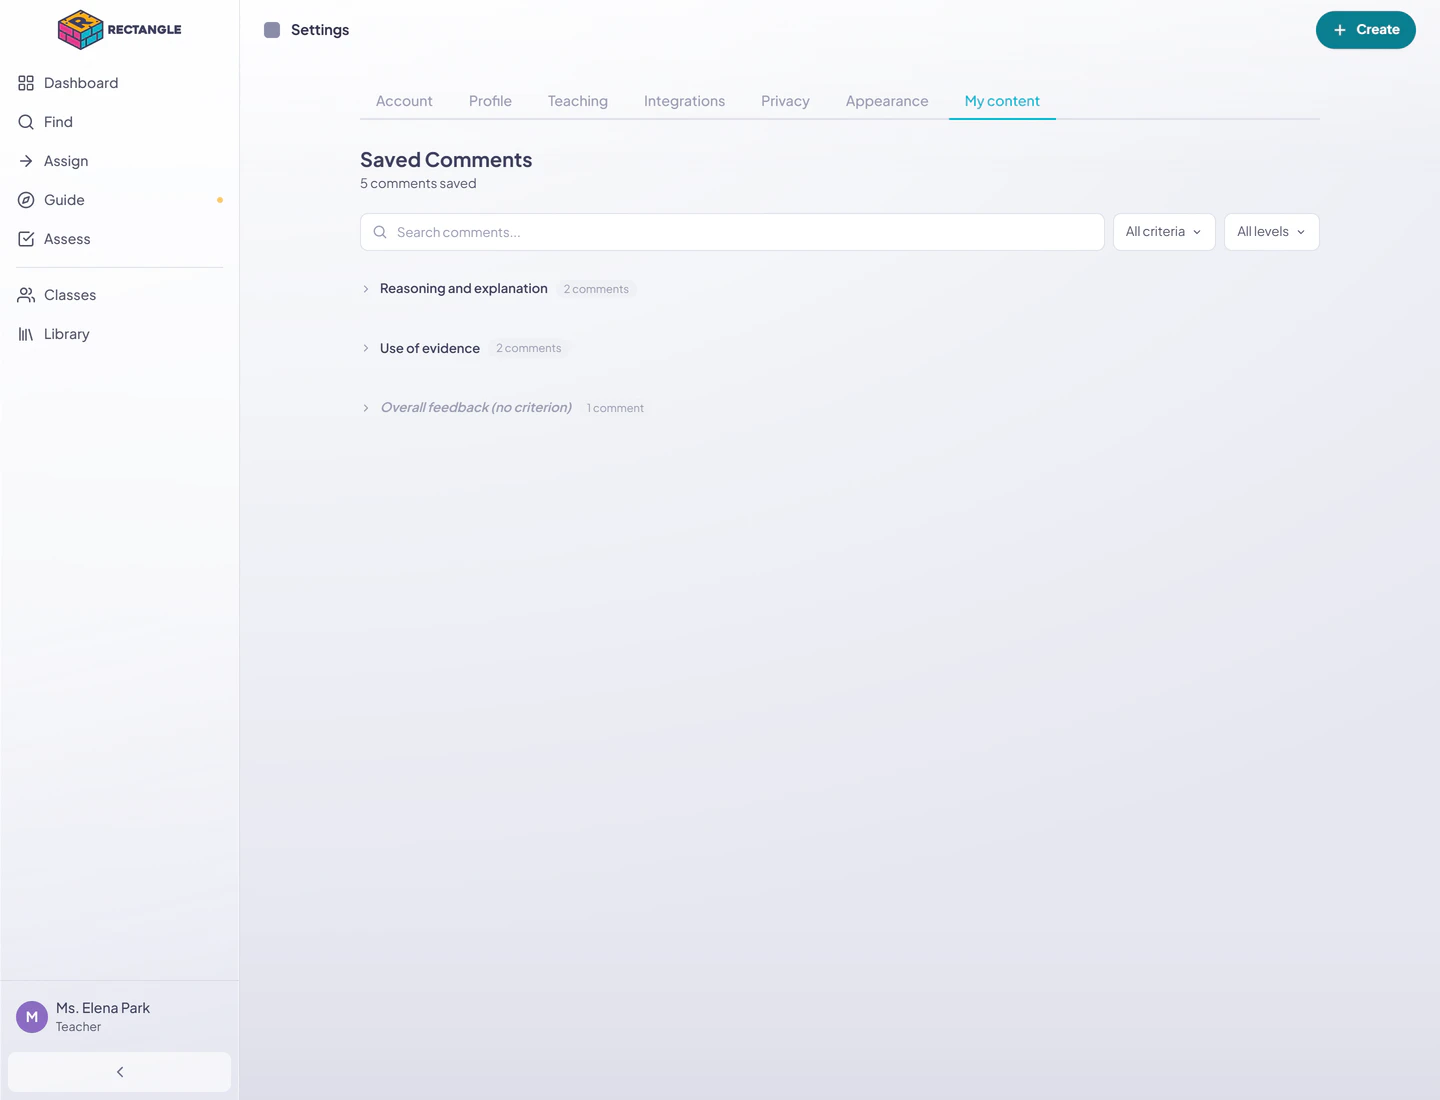This screenshot has height=1100, width=1440.
Task: Select the My content tab
Action: (1002, 101)
